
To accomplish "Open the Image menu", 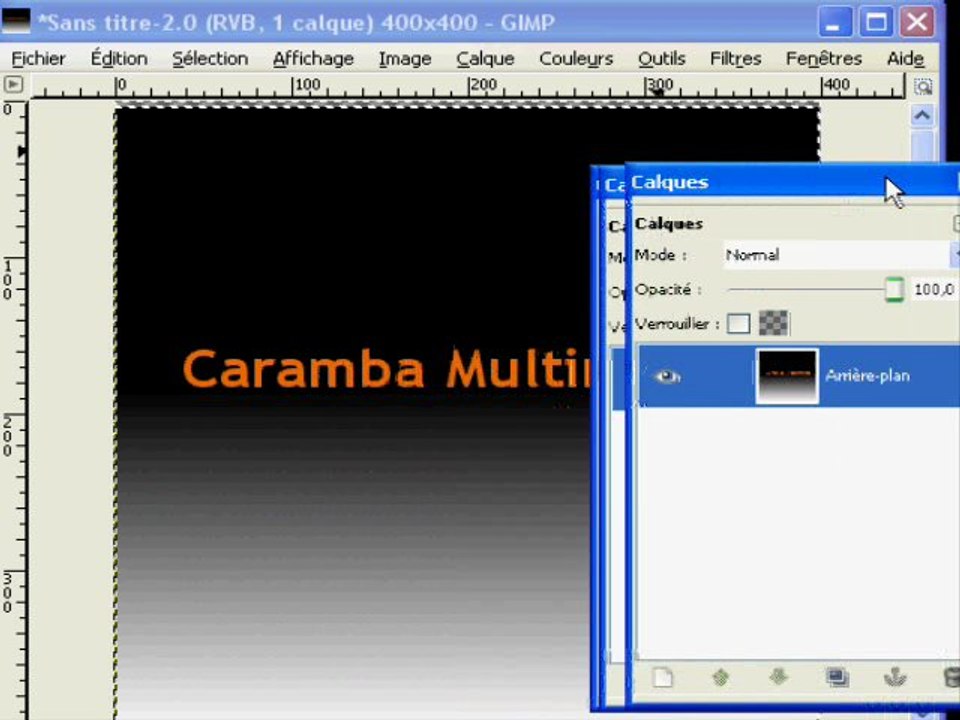I will tap(405, 59).
